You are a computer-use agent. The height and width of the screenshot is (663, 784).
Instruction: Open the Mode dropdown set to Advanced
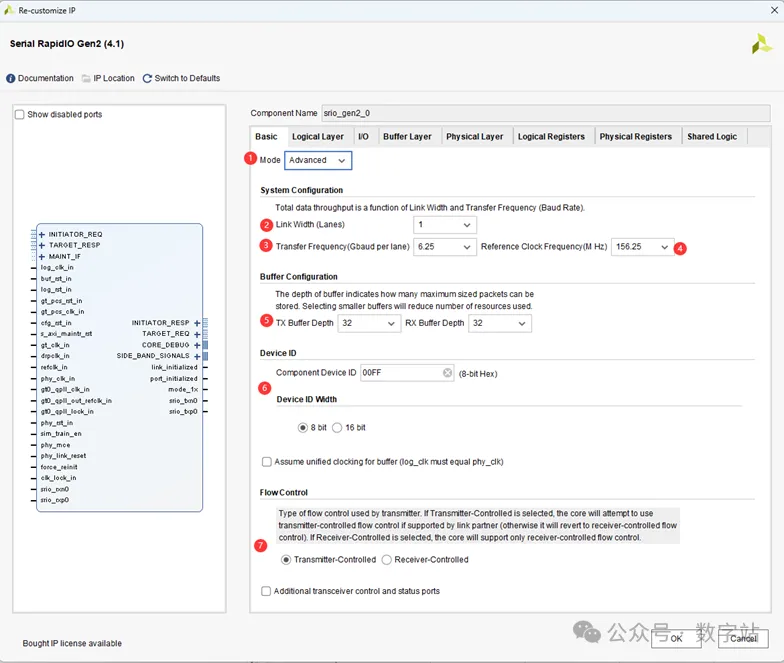tap(318, 160)
